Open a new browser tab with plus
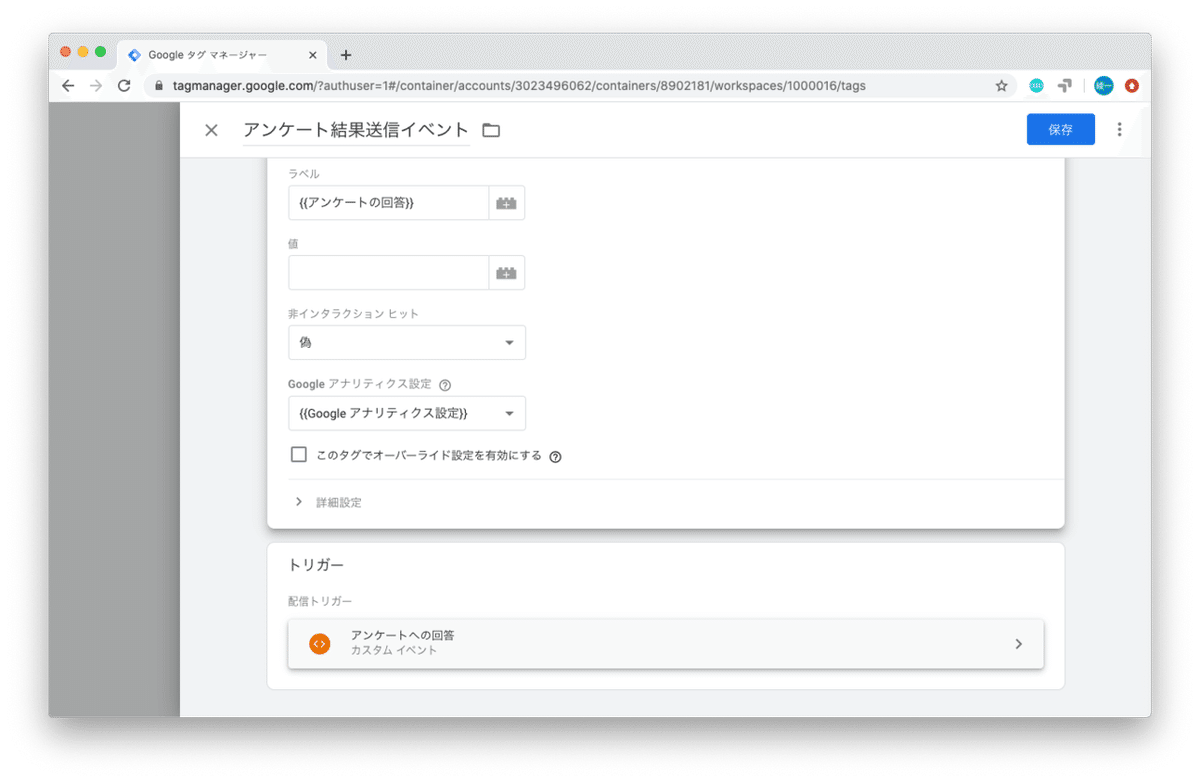Viewport: 1200px width, 782px height. tap(346, 55)
